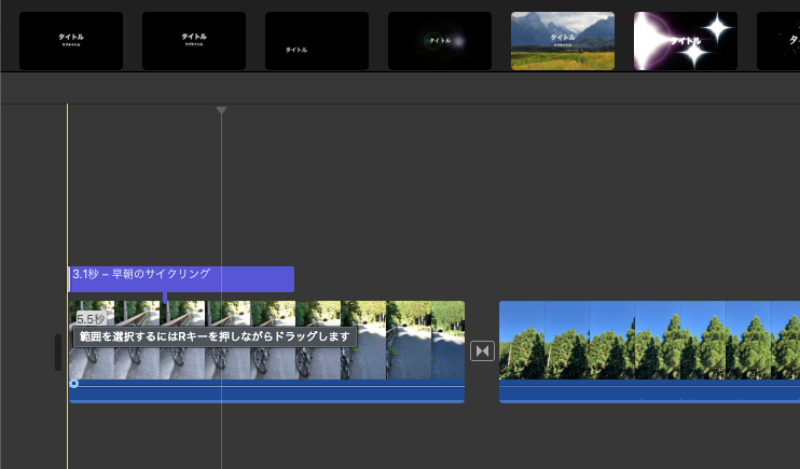Click the transition icon between the two clips
The width and height of the screenshot is (800, 469).
tap(482, 351)
